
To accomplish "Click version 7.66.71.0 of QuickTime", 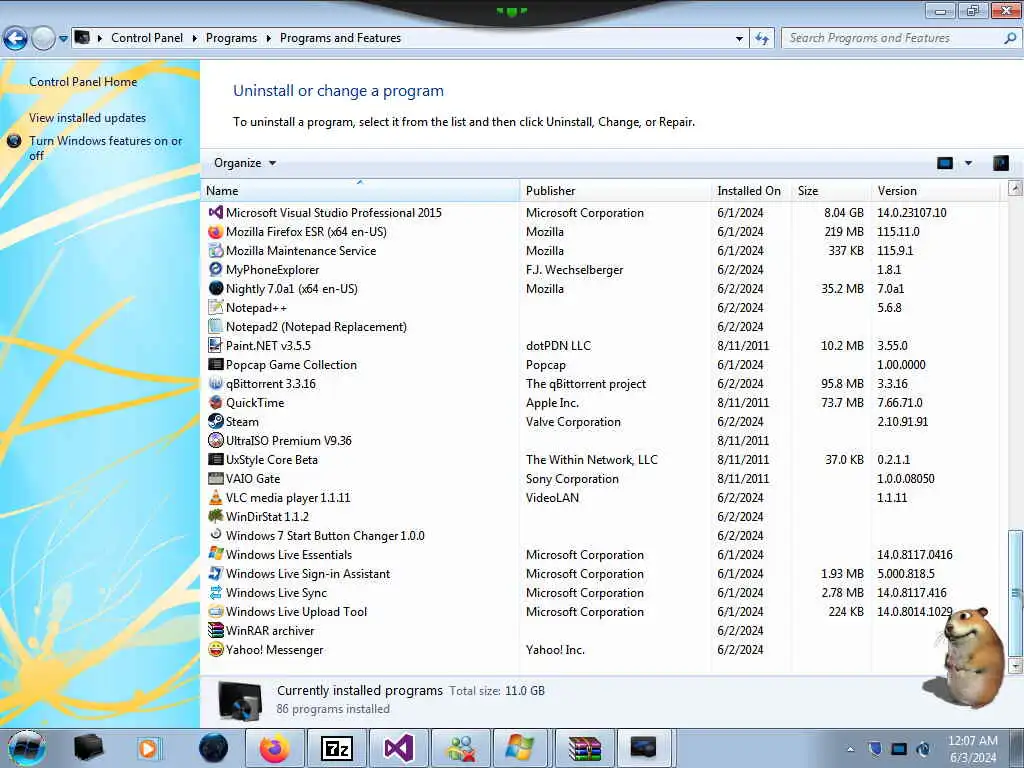I will pyautogui.click(x=900, y=403).
